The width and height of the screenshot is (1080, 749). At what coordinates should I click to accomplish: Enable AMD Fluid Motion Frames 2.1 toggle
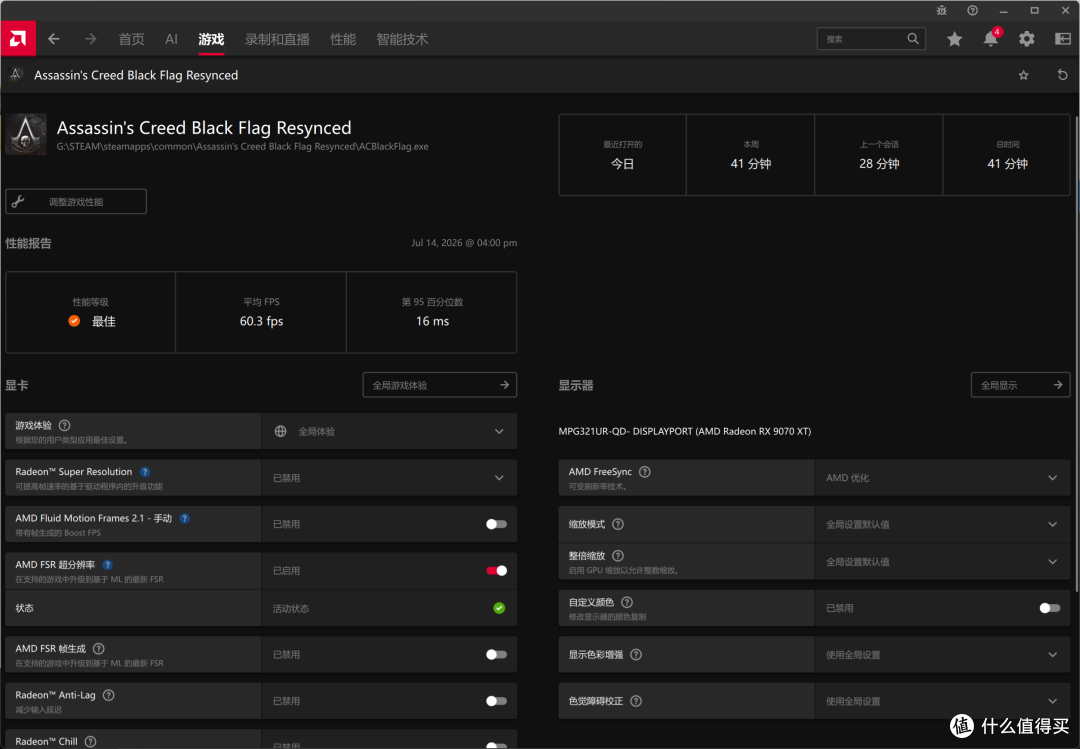click(x=496, y=524)
